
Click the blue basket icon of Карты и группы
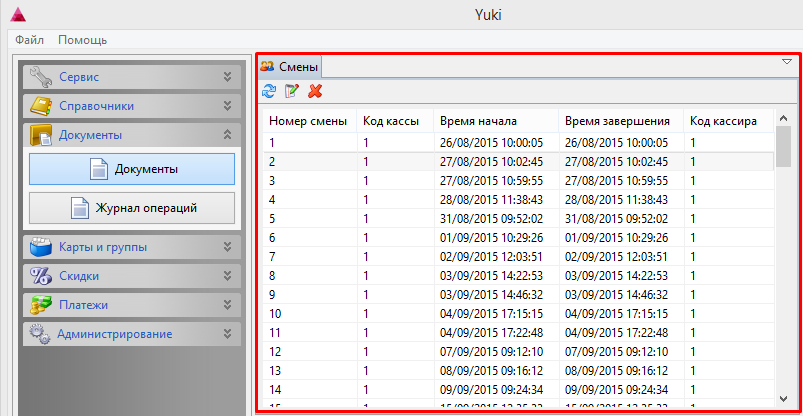click(41, 247)
